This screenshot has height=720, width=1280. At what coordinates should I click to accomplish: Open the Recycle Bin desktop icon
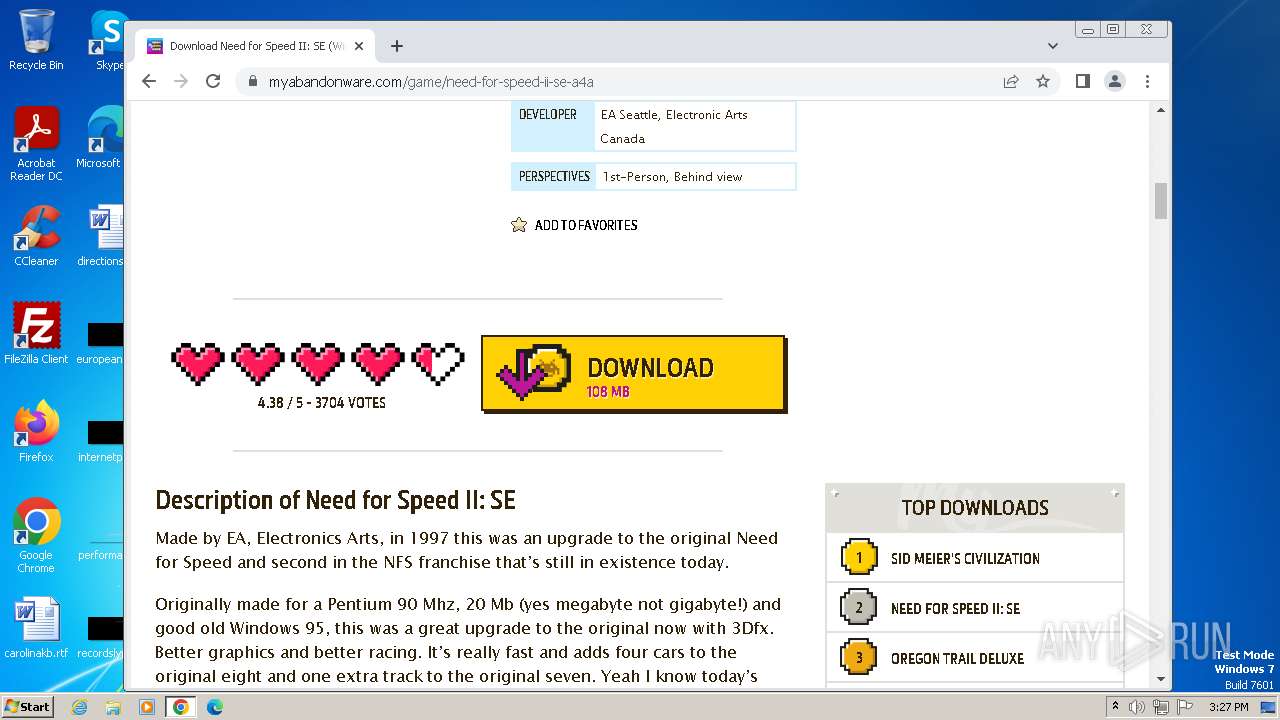pyautogui.click(x=36, y=40)
